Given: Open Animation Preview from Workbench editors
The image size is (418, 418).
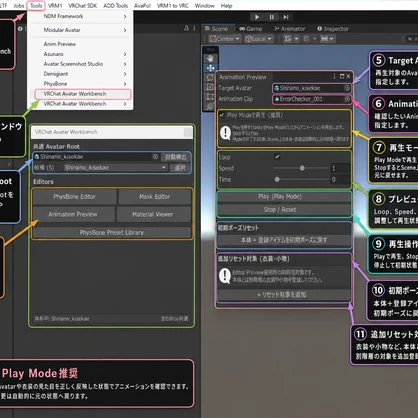Looking at the screenshot, I should tap(73, 214).
